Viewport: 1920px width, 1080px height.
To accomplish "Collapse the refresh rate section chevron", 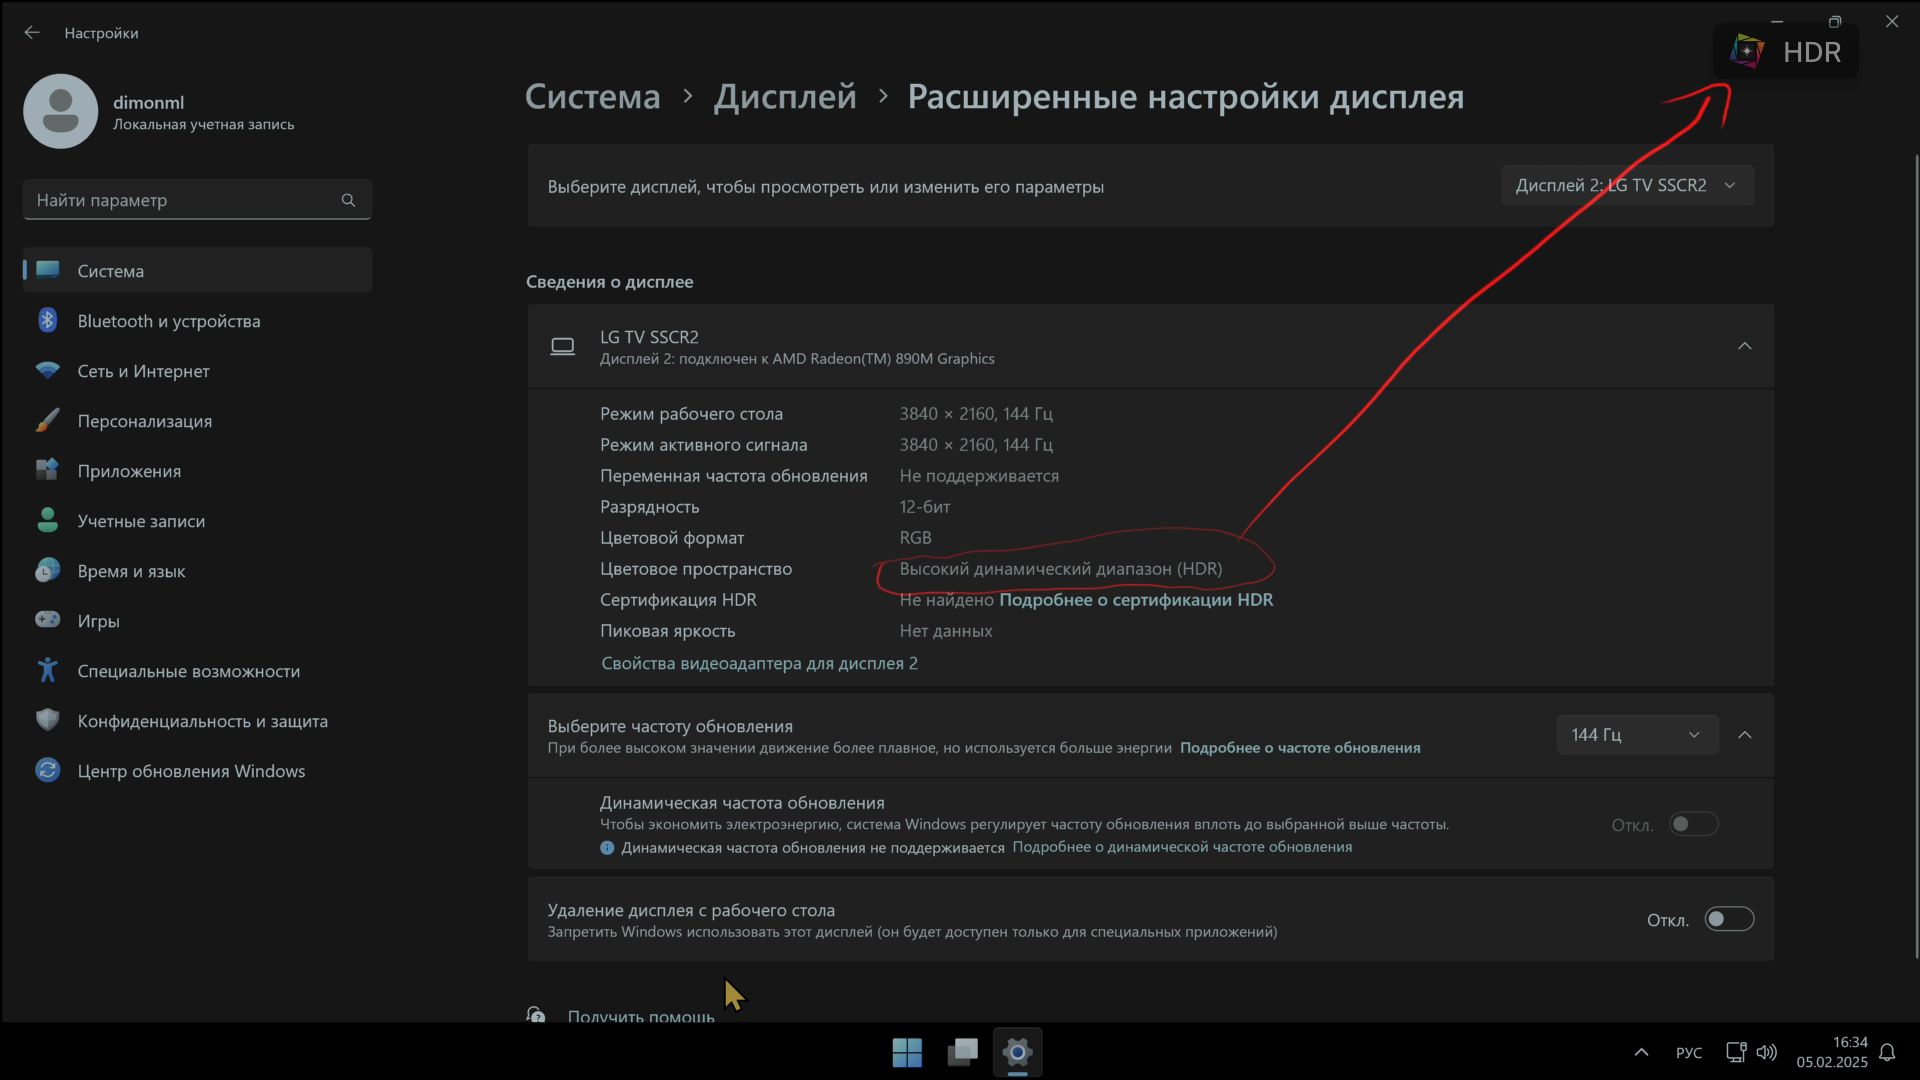I will 1744,735.
